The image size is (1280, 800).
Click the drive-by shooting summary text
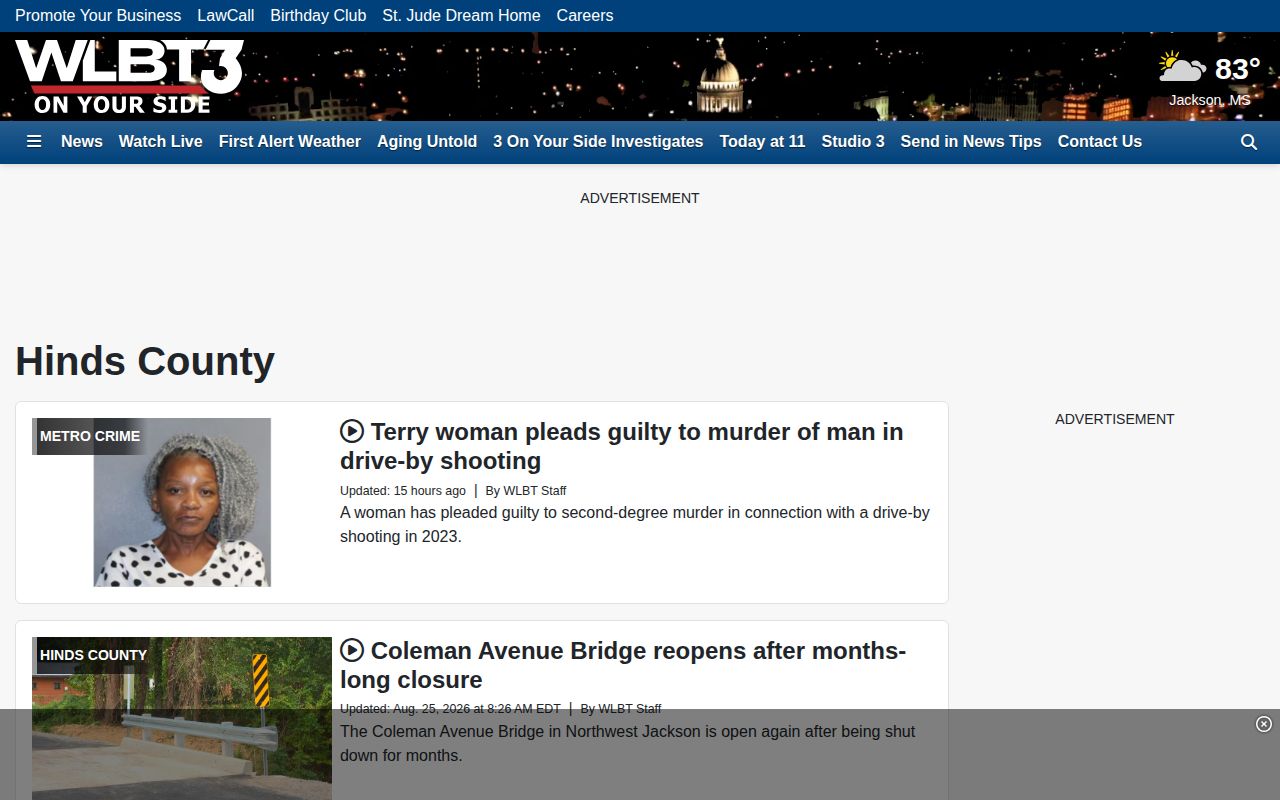click(635, 524)
